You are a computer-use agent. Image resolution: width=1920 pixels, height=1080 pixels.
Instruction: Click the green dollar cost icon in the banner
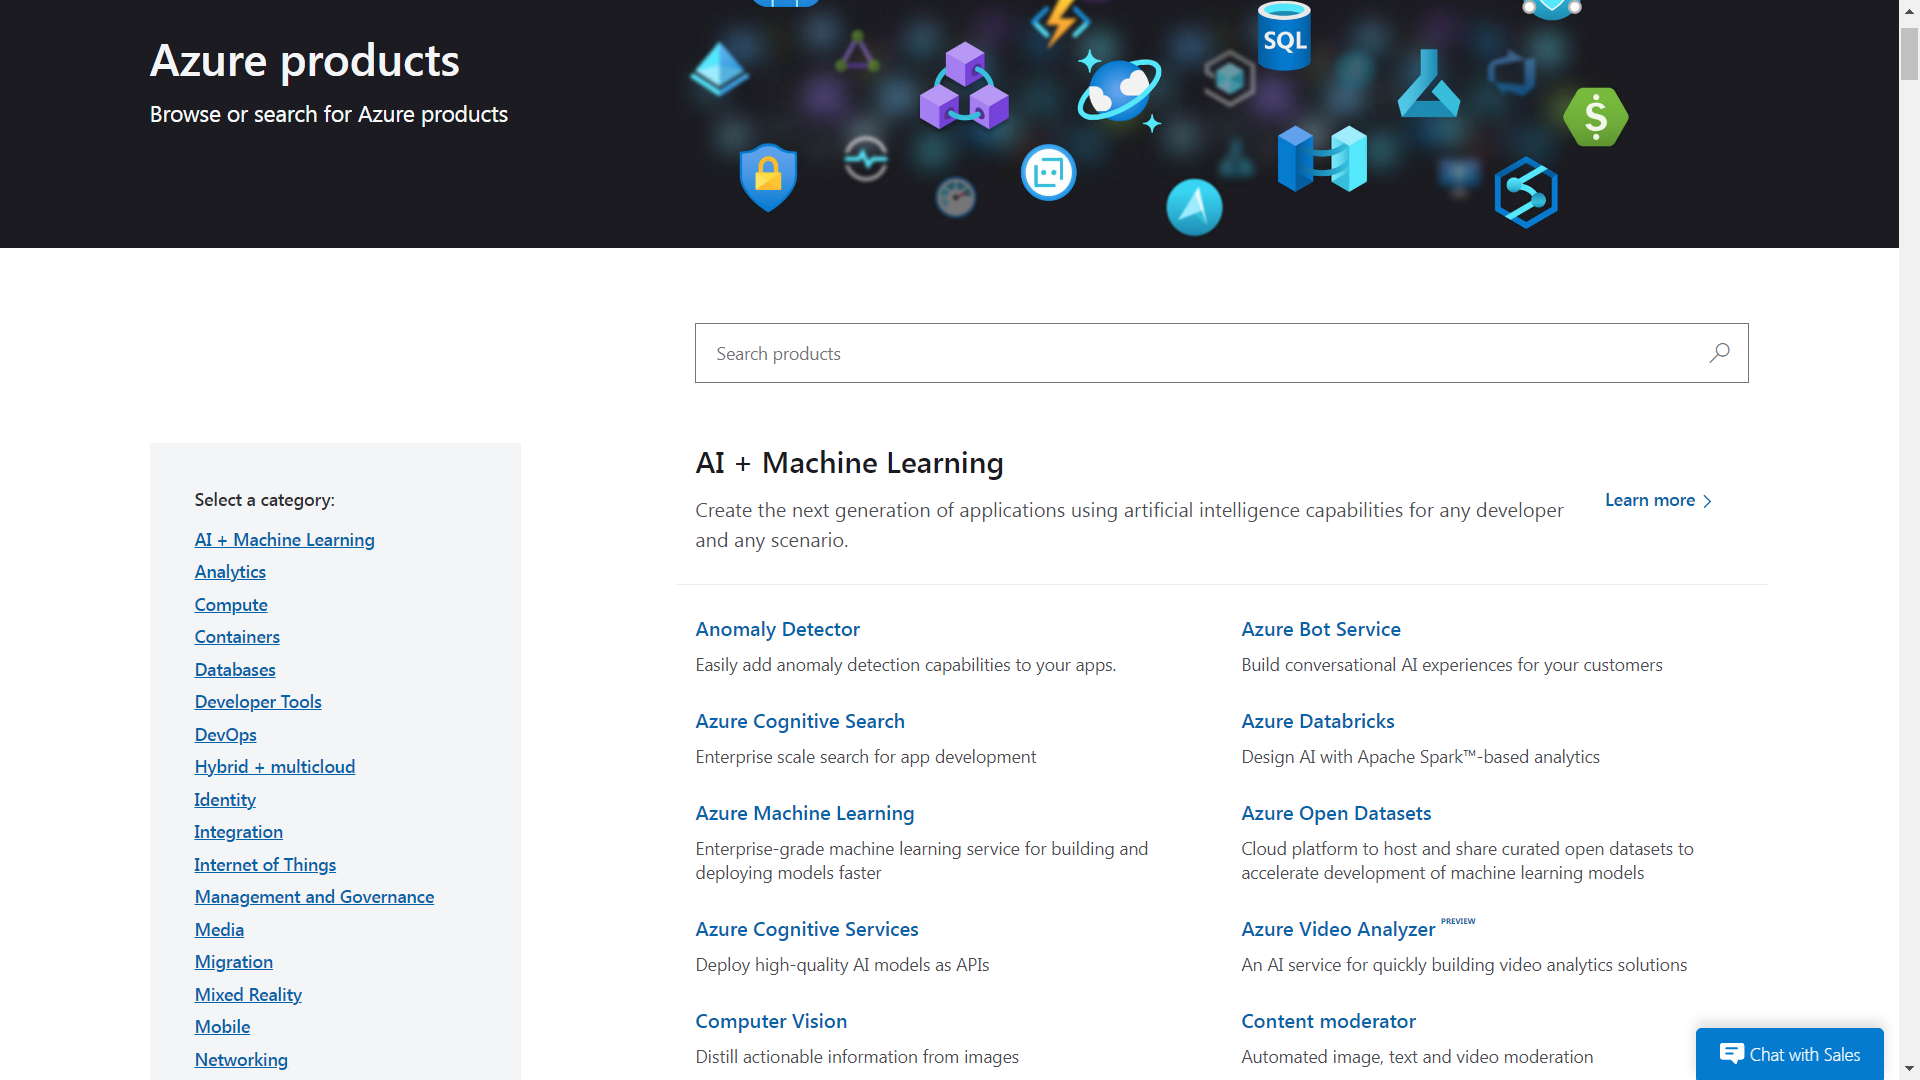1596,117
